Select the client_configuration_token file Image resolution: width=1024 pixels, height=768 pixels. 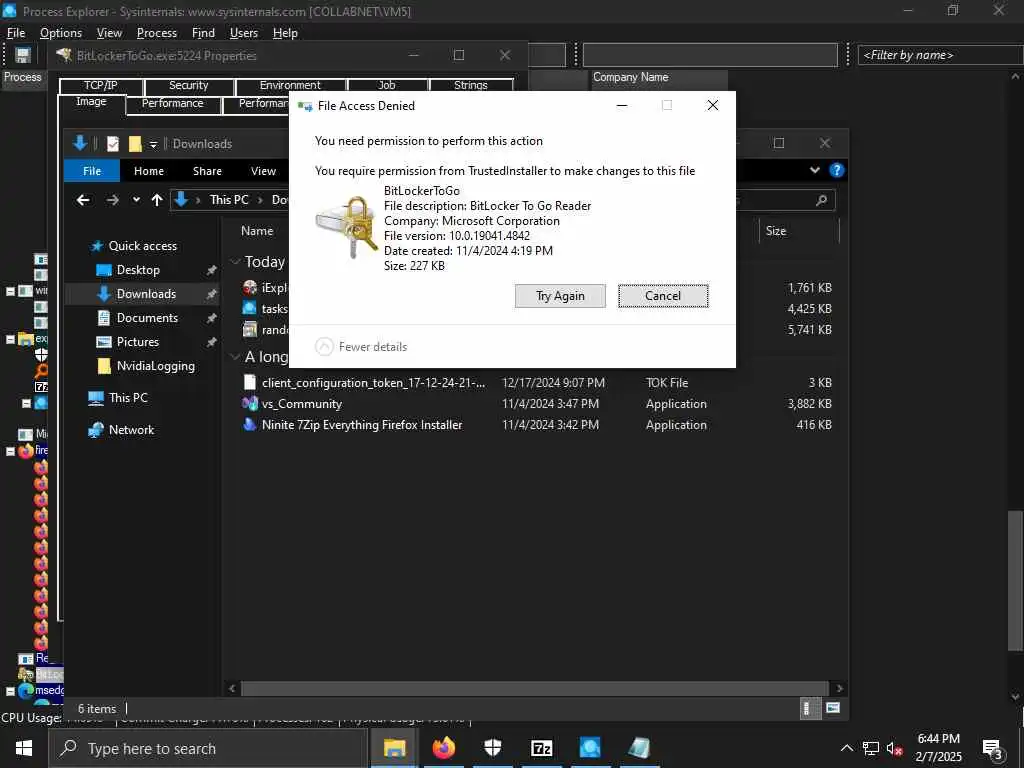coord(373,383)
